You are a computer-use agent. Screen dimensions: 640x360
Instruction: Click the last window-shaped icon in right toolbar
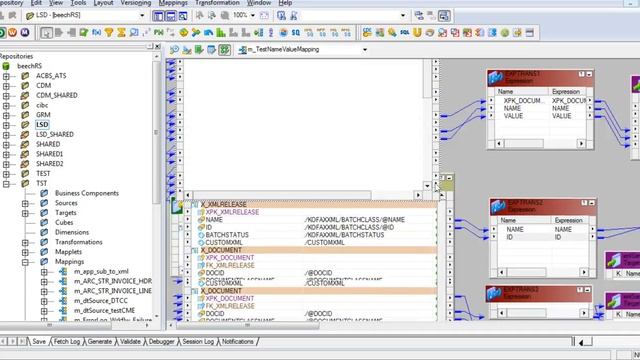530,33
